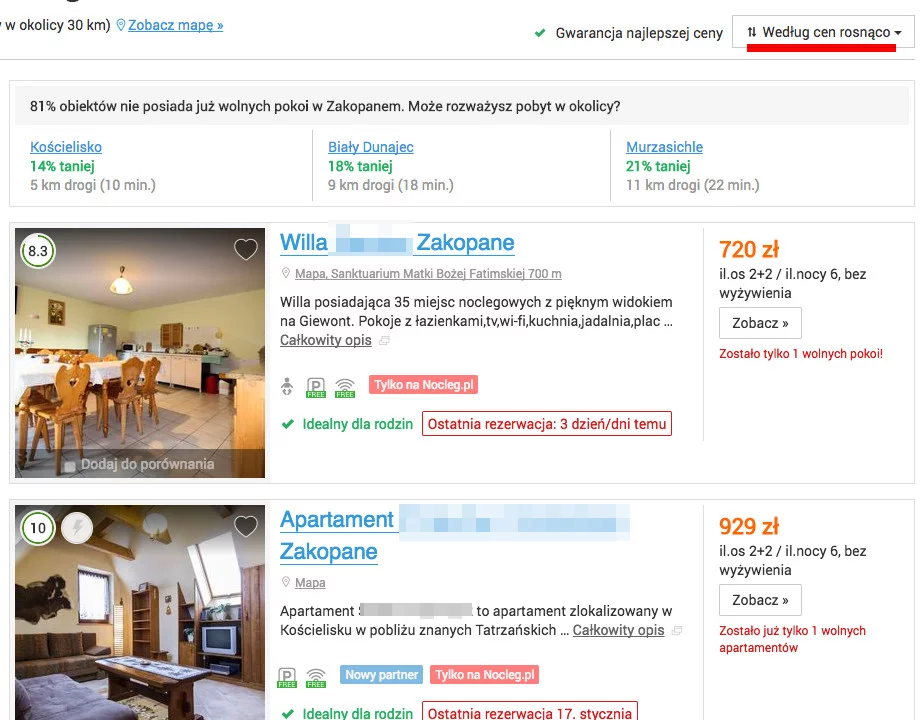Click 'Ostatnia rezerwacja: 3 dzień/dni temu' badge

coord(547,424)
